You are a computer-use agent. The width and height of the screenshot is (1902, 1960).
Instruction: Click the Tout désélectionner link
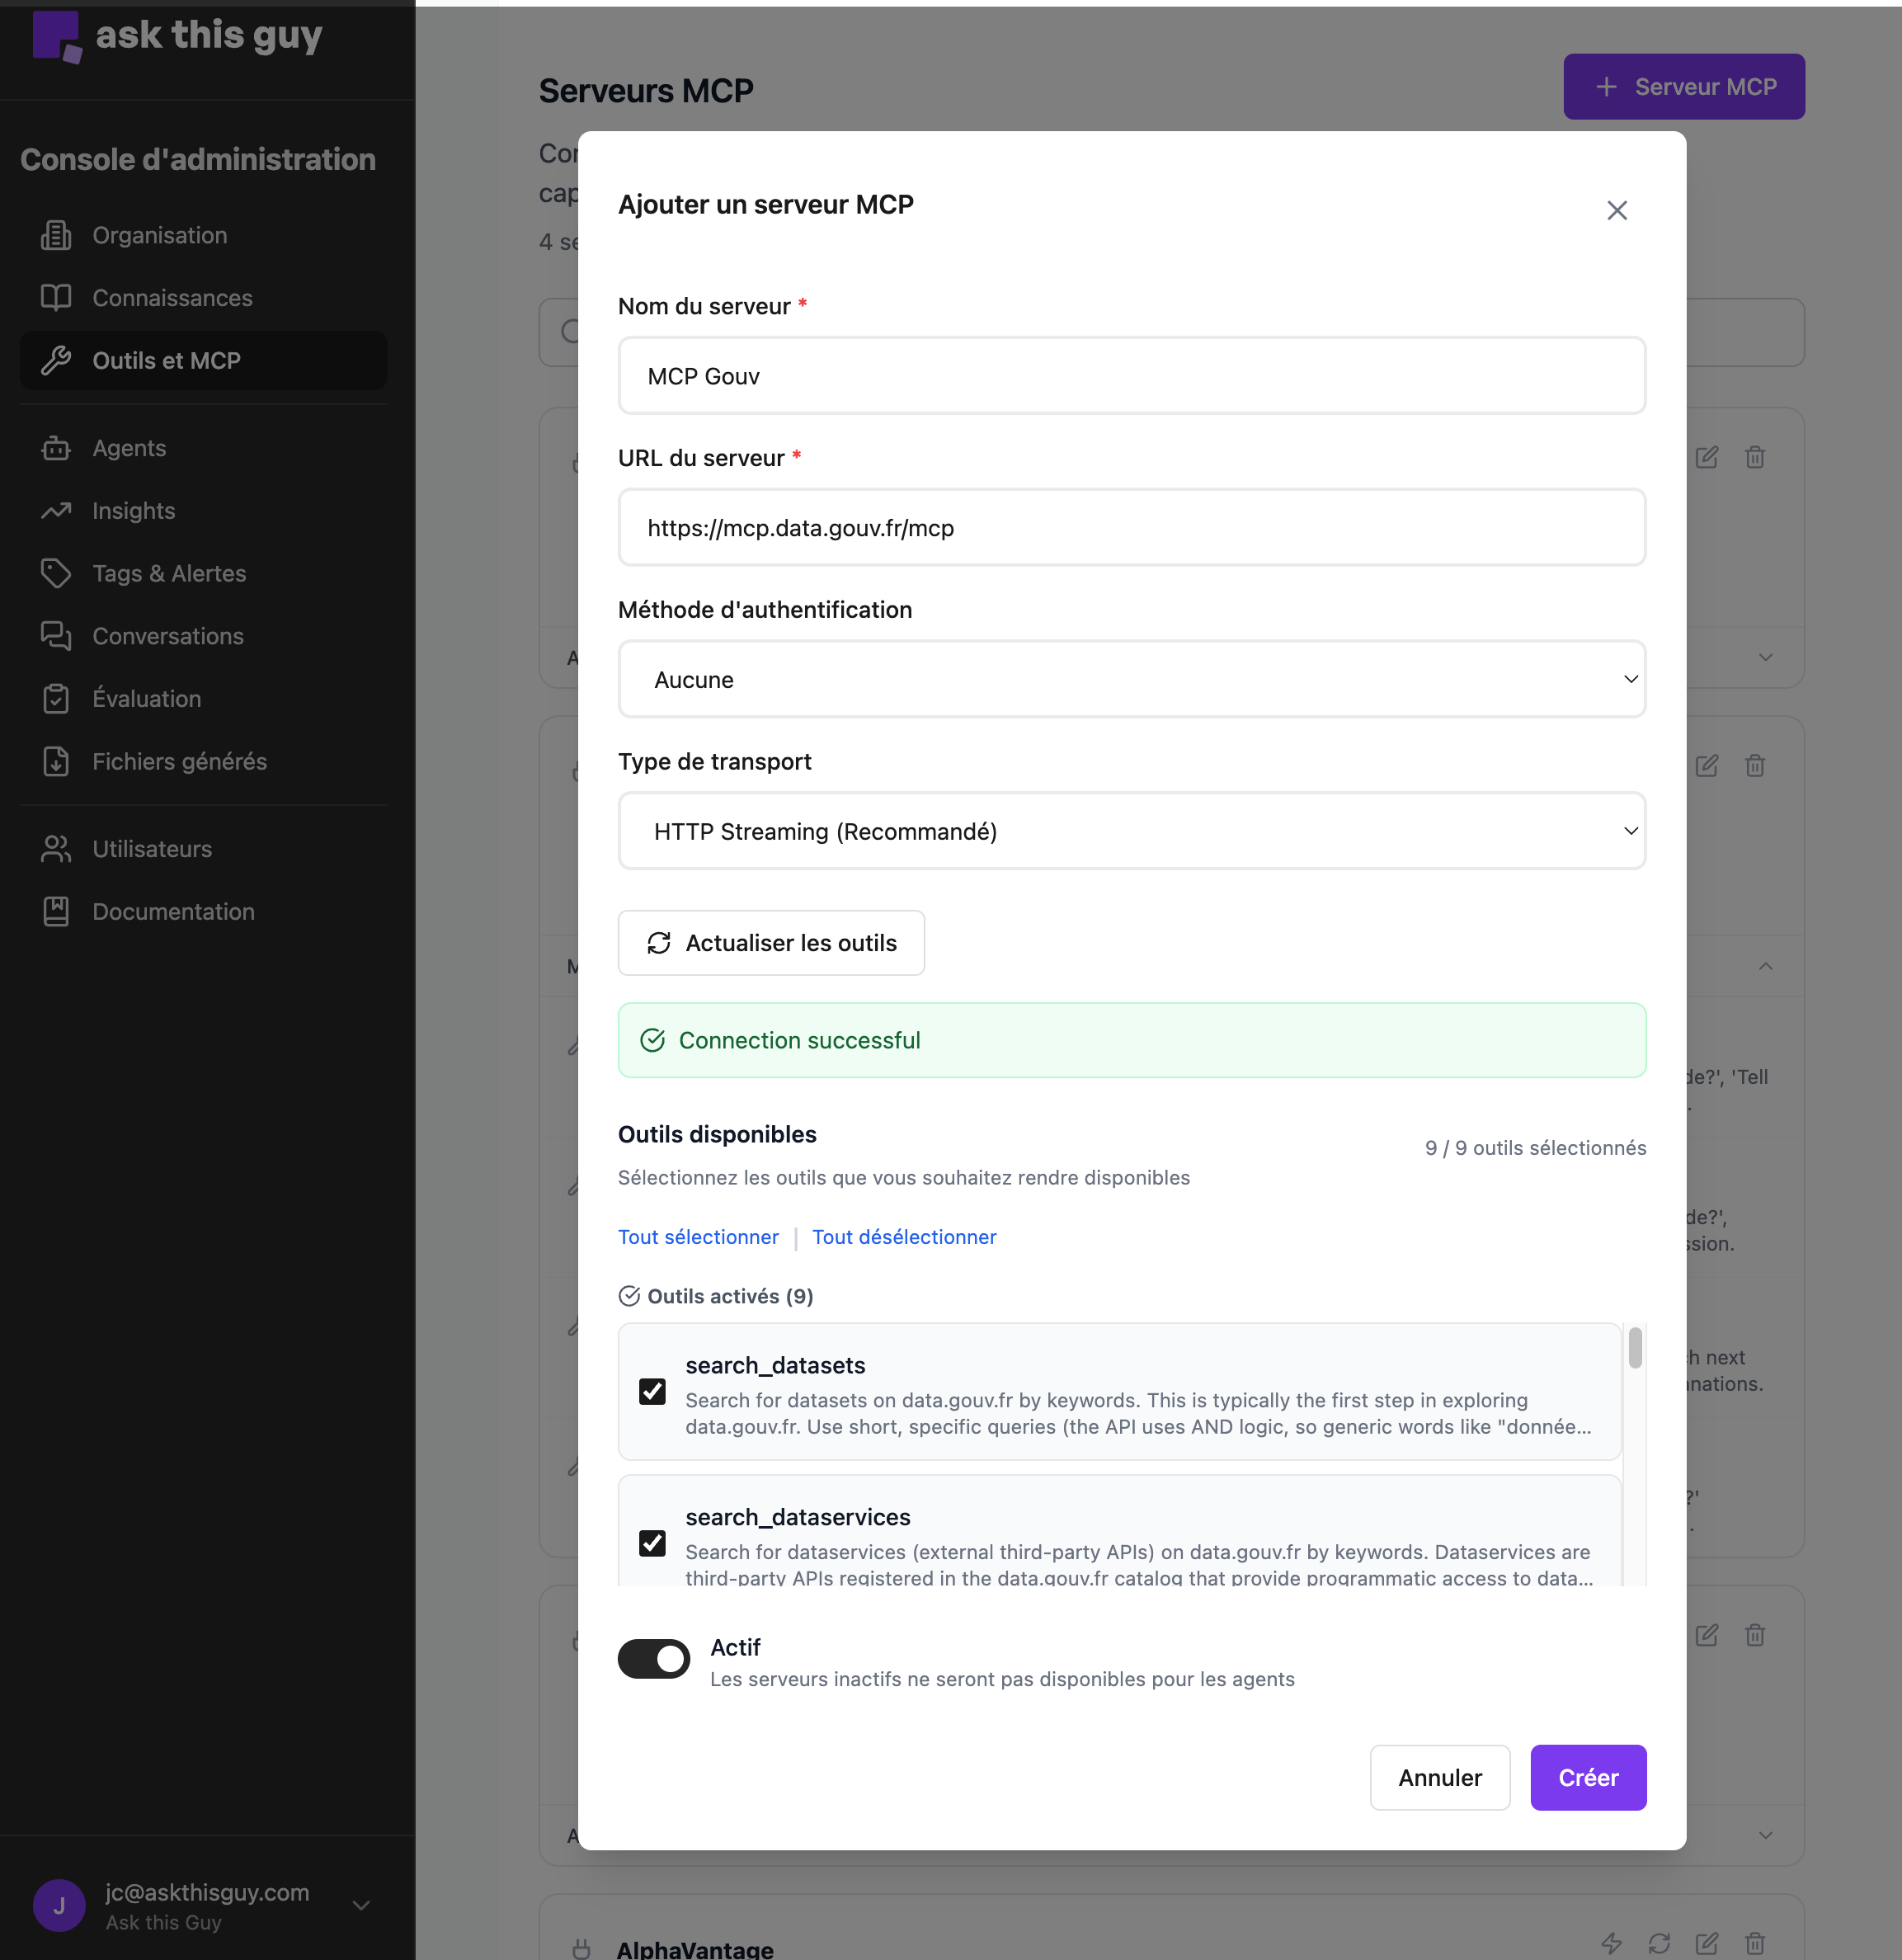point(904,1237)
